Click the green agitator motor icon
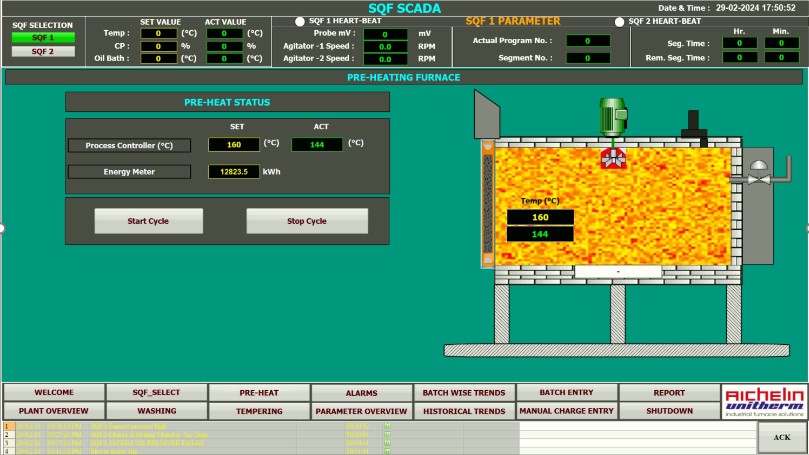809x455 pixels. click(x=611, y=116)
